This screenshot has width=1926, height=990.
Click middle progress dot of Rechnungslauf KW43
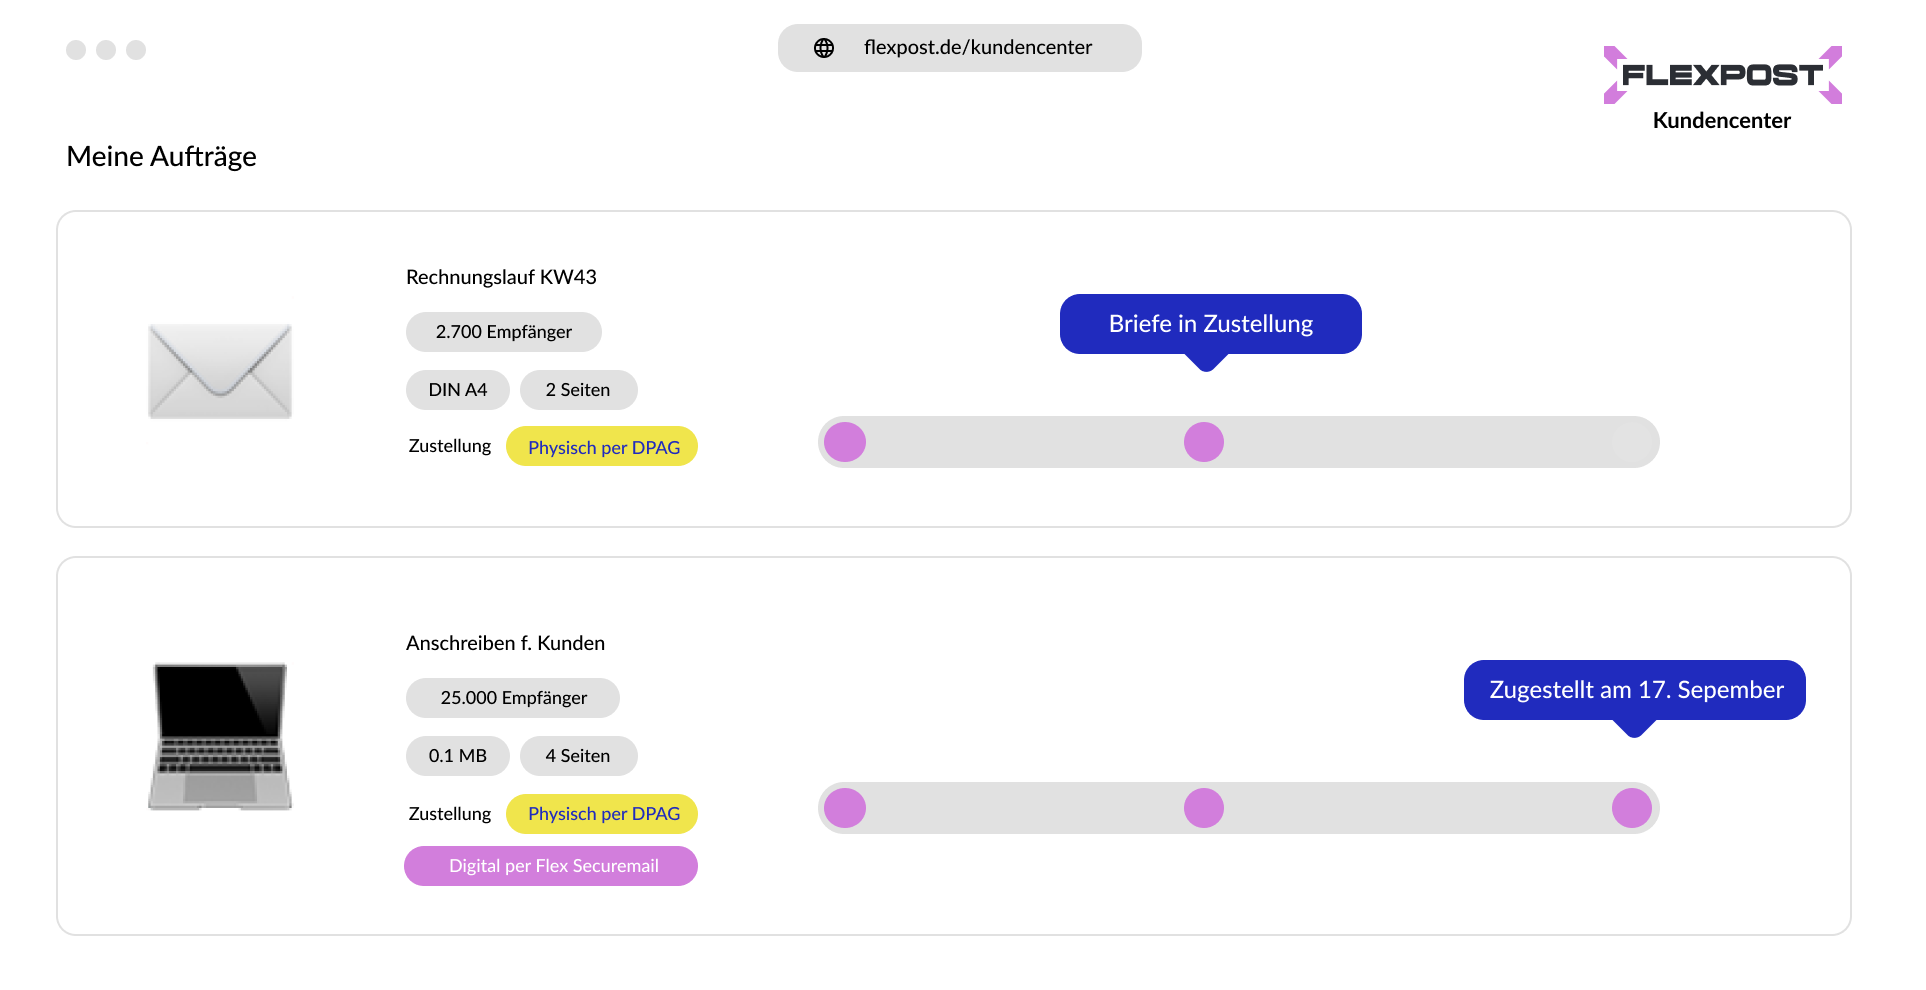click(1203, 442)
